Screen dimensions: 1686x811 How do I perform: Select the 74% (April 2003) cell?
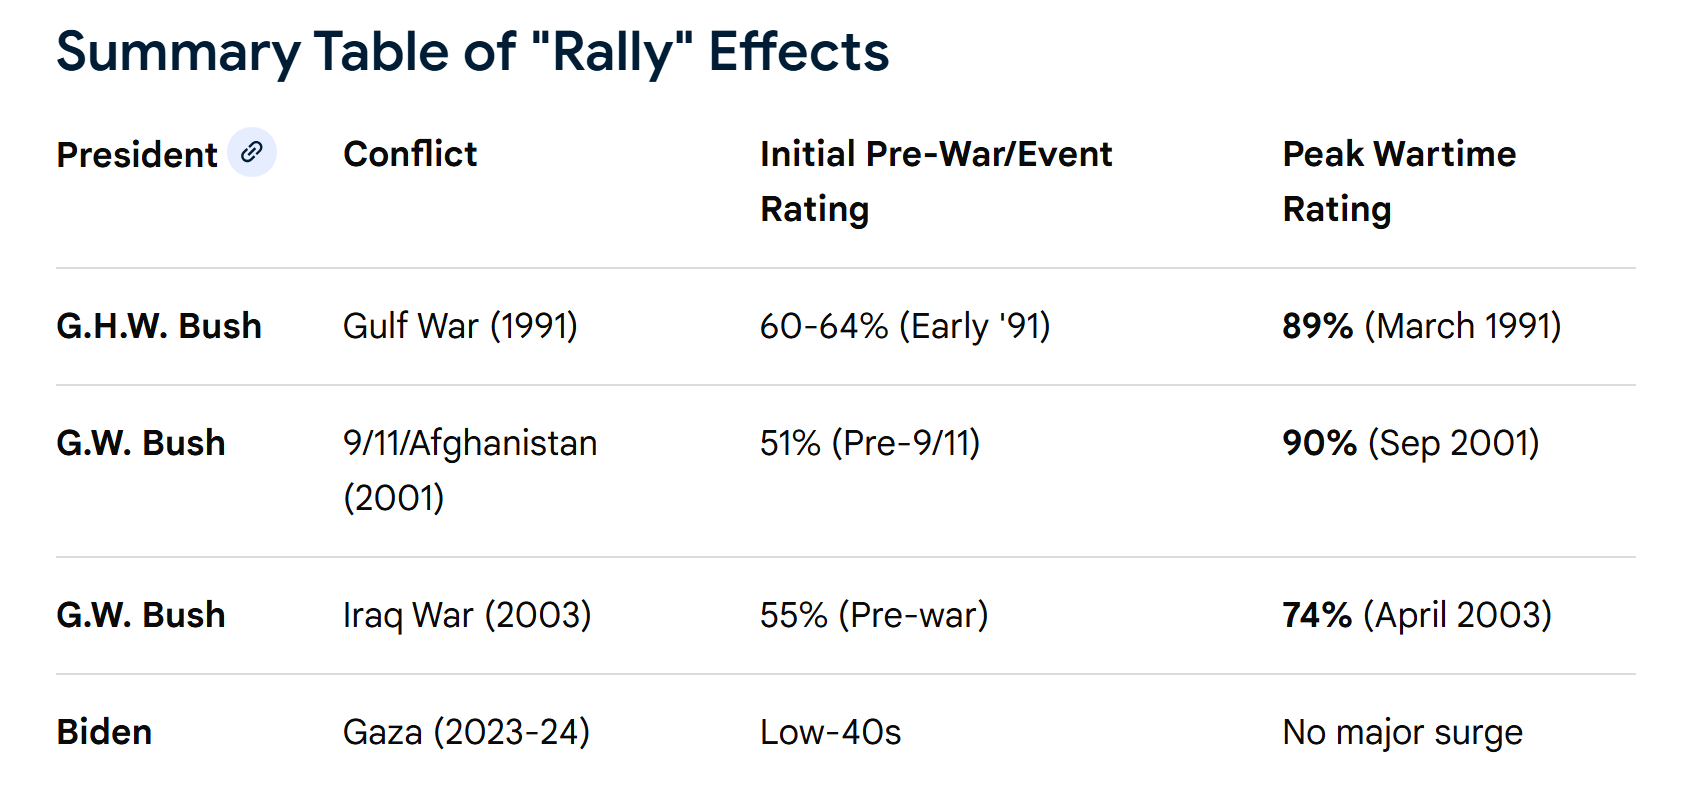[x=1416, y=615]
